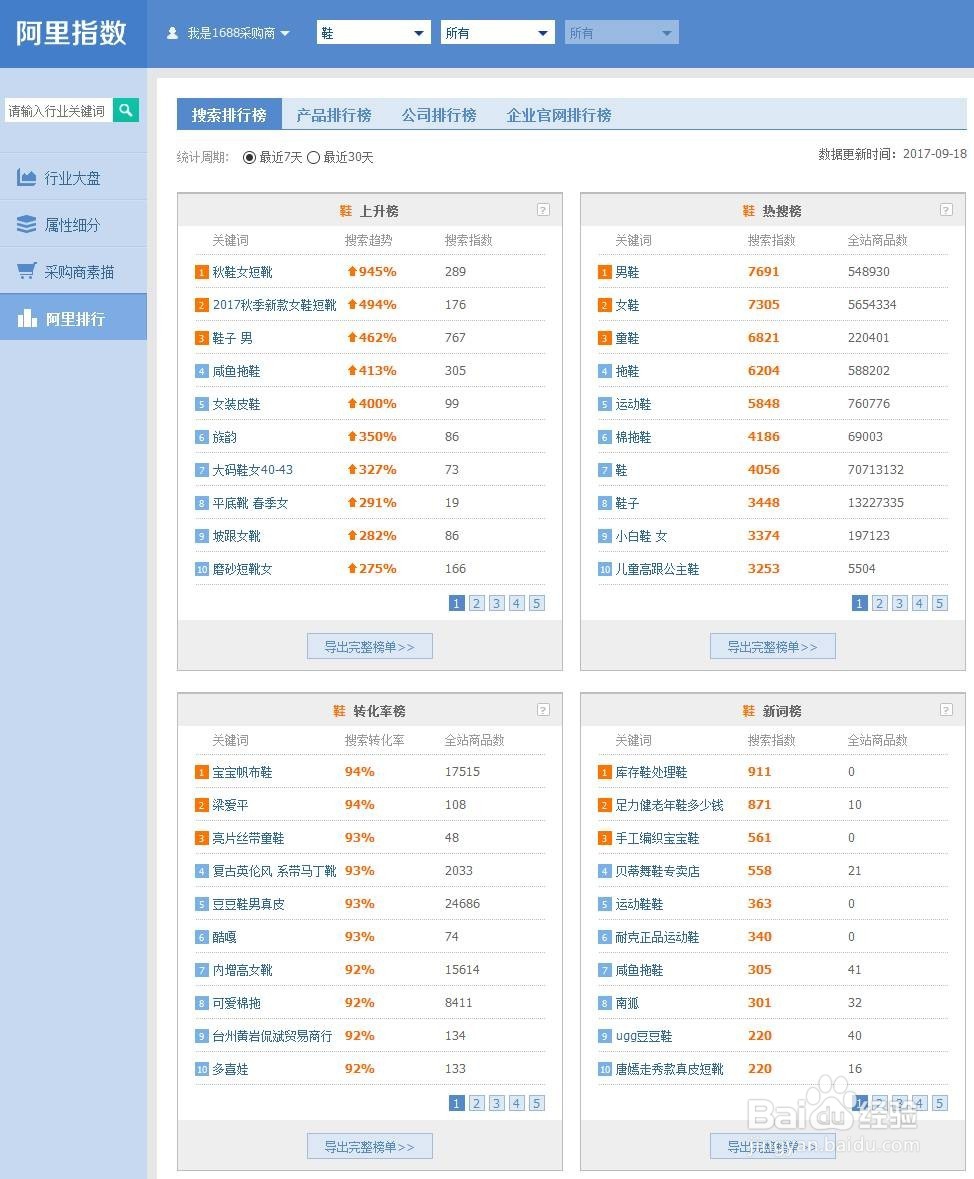Switch to the 产品排行榜 tab

(333, 115)
